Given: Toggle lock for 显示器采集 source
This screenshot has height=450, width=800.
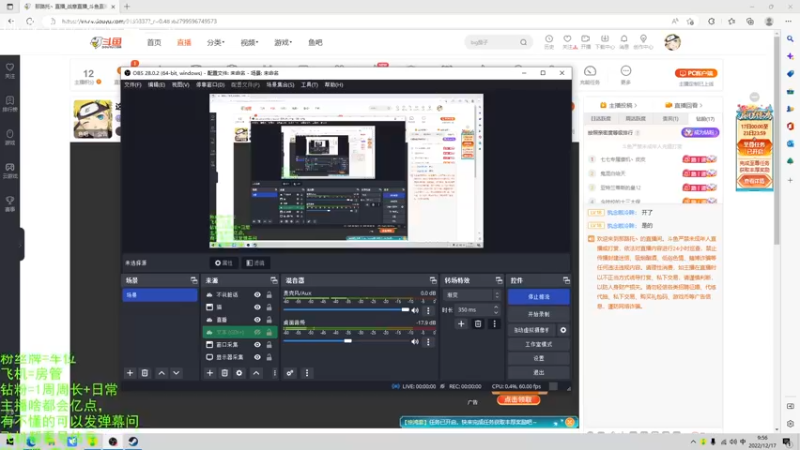Looking at the screenshot, I should (x=269, y=357).
